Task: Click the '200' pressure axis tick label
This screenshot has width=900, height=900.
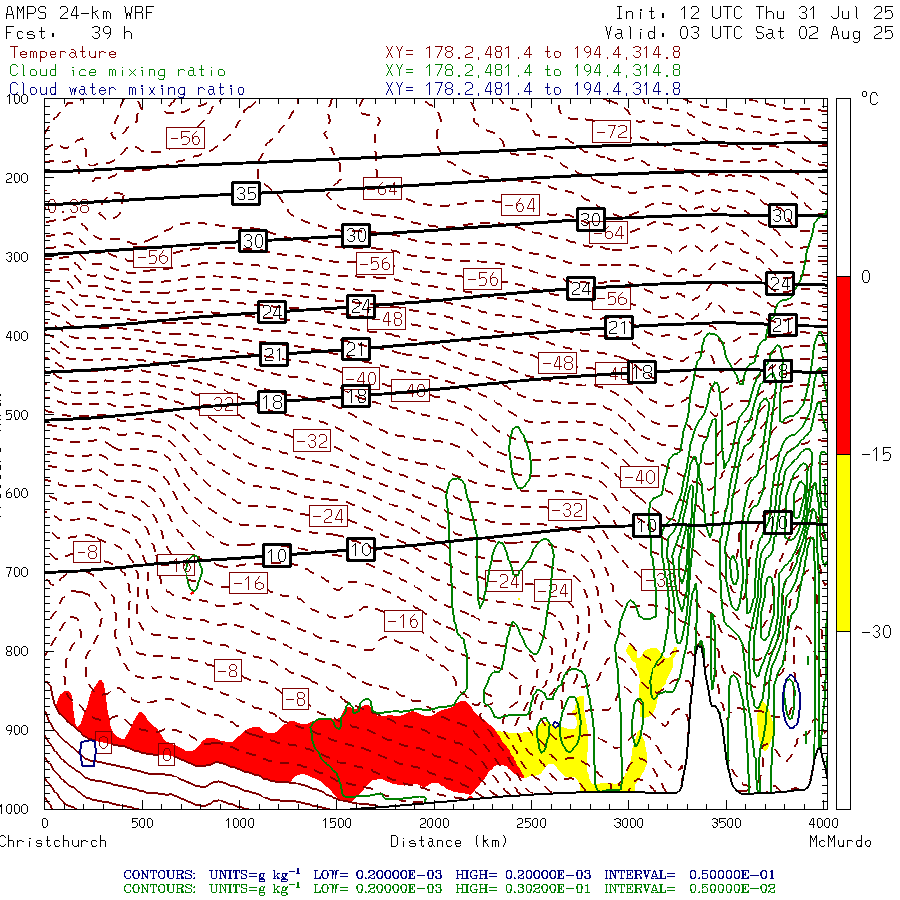Action: pos(17,179)
